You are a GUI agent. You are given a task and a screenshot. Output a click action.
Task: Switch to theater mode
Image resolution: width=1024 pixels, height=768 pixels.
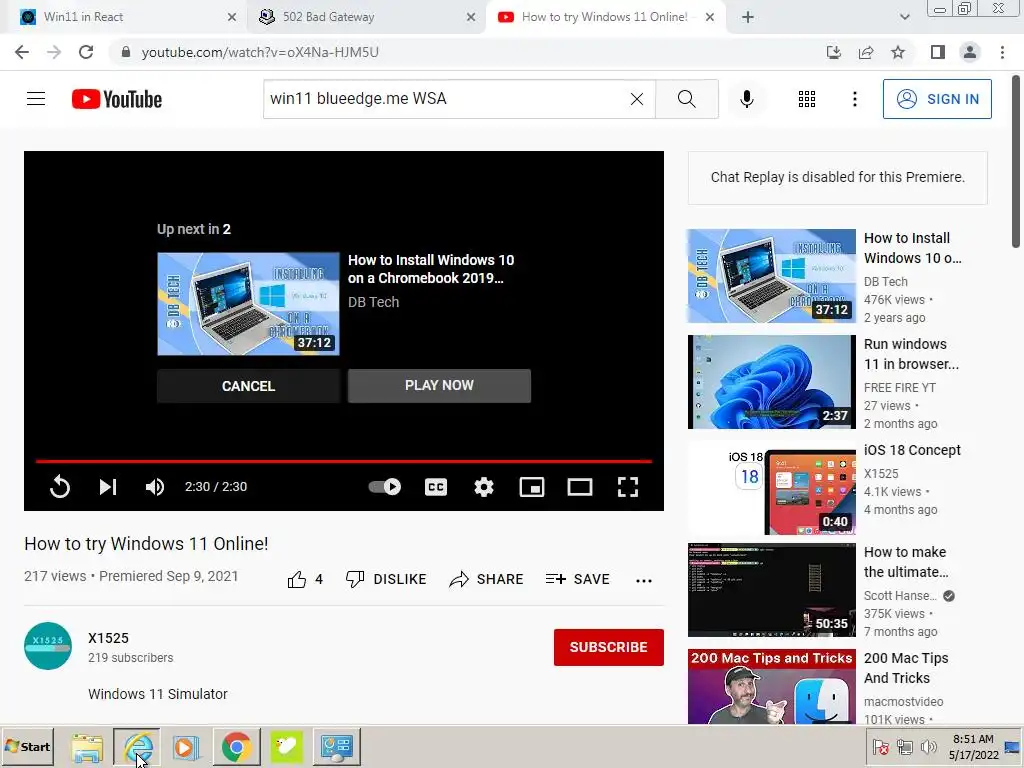(580, 487)
